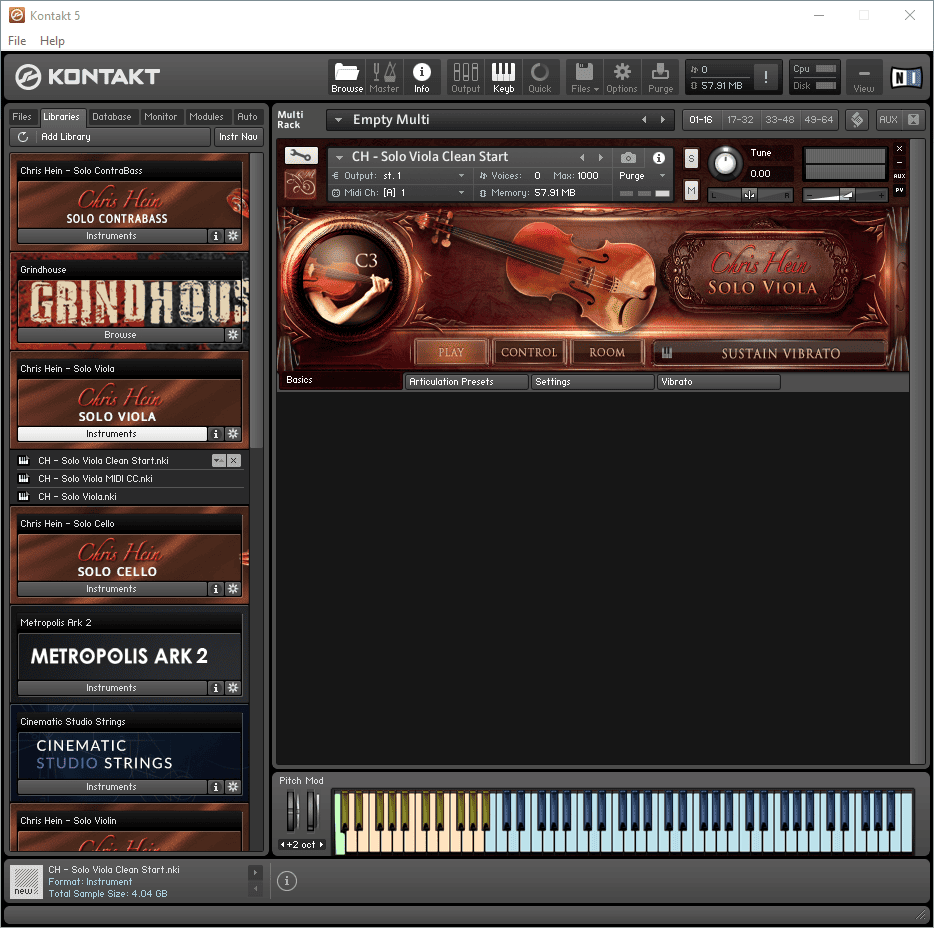This screenshot has width=934, height=928.
Task: Open the Help menu
Action: pyautogui.click(x=52, y=41)
